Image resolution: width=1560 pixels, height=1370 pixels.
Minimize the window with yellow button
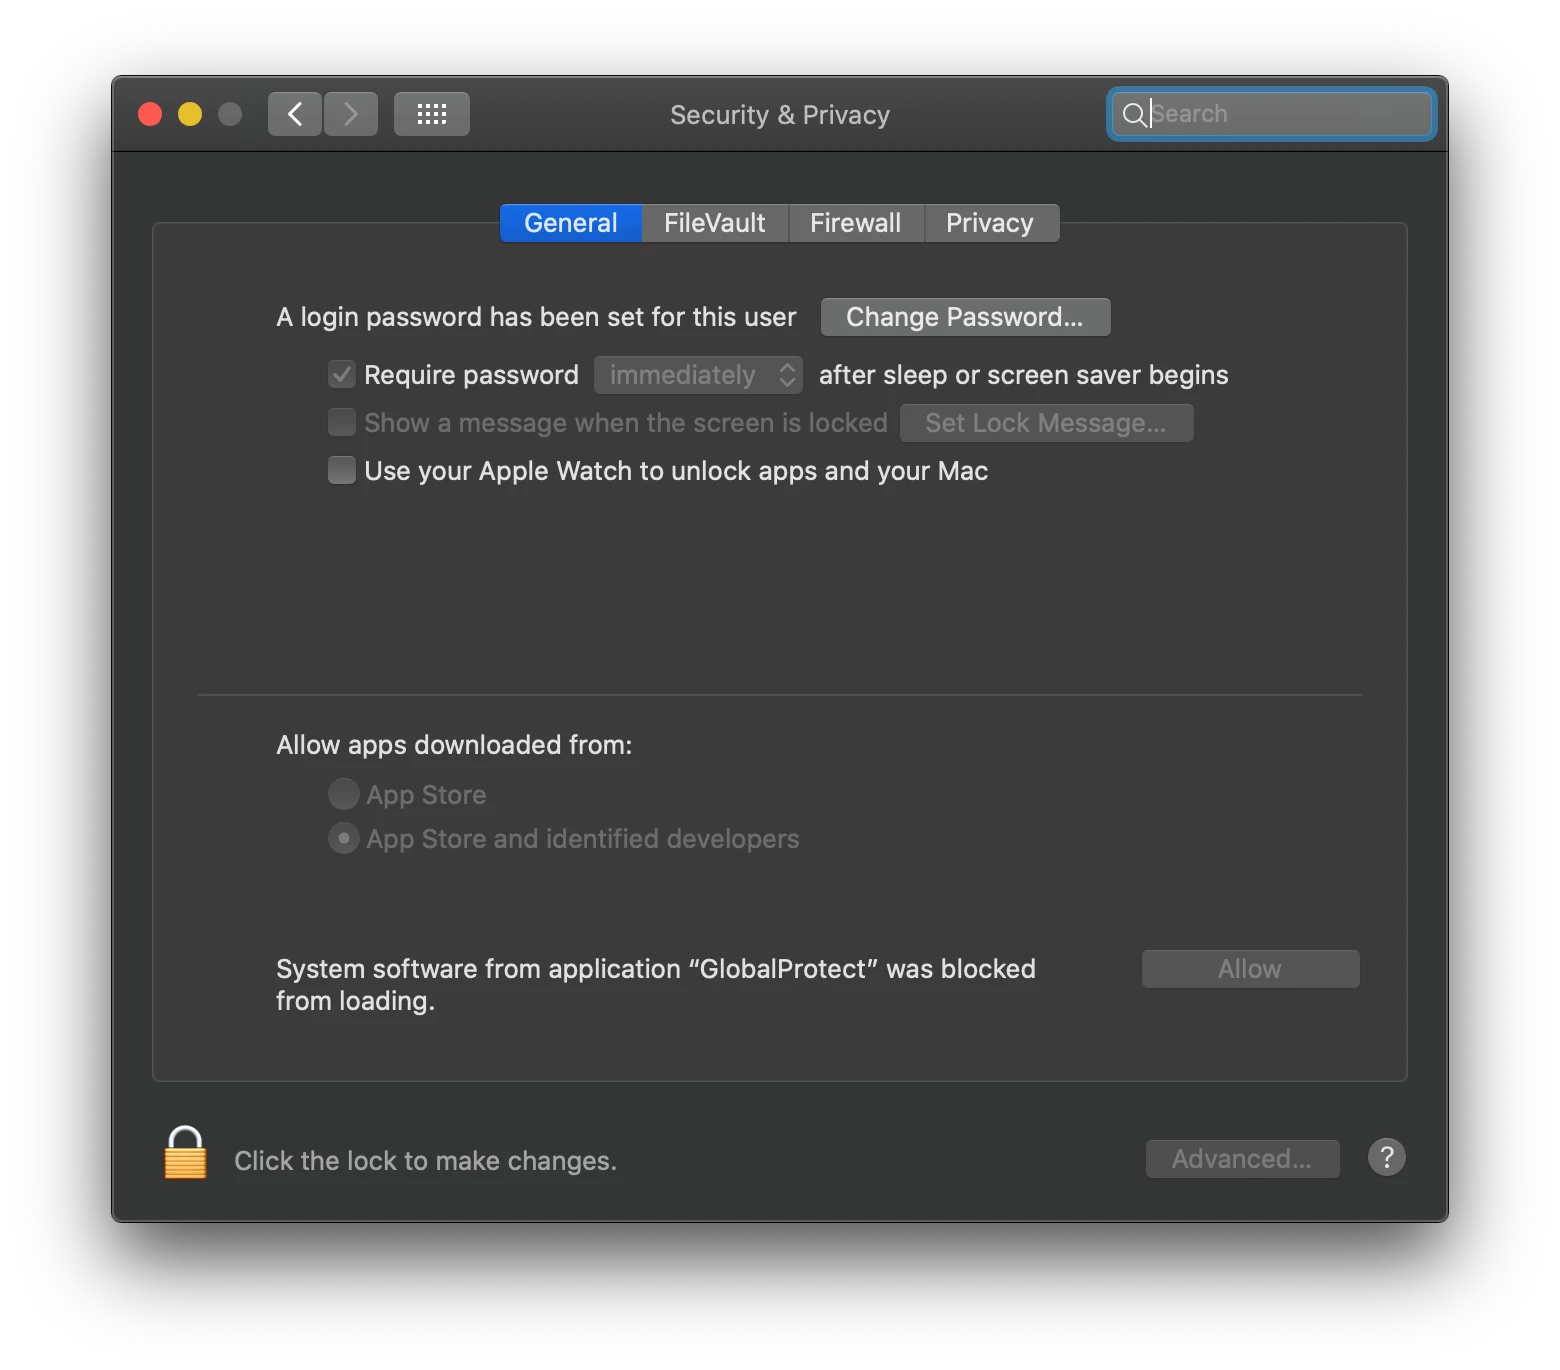tap(190, 114)
